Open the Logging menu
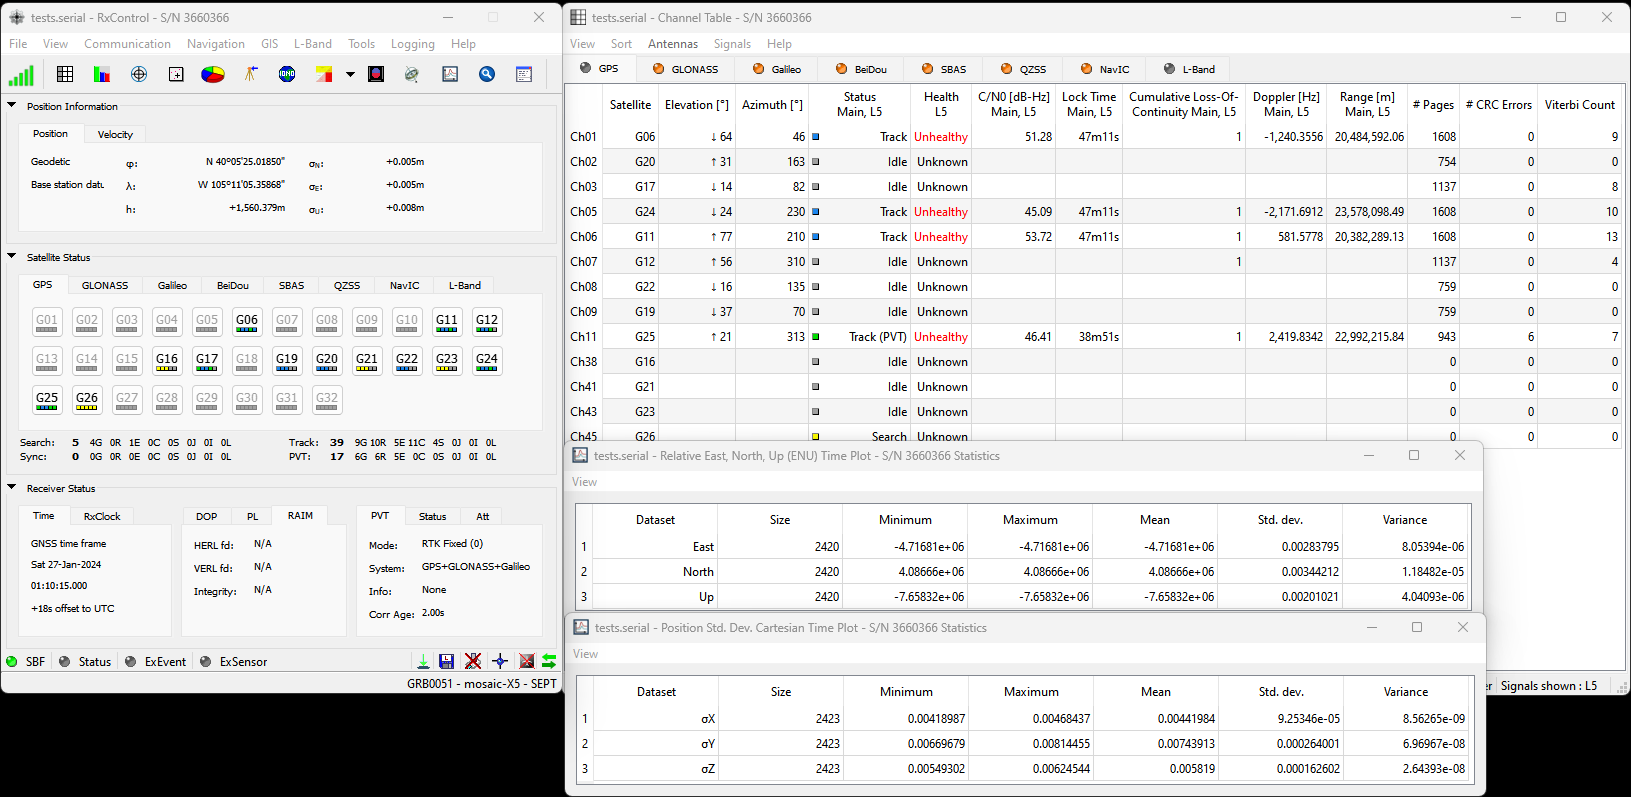Viewport: 1631px width, 797px height. pos(413,44)
